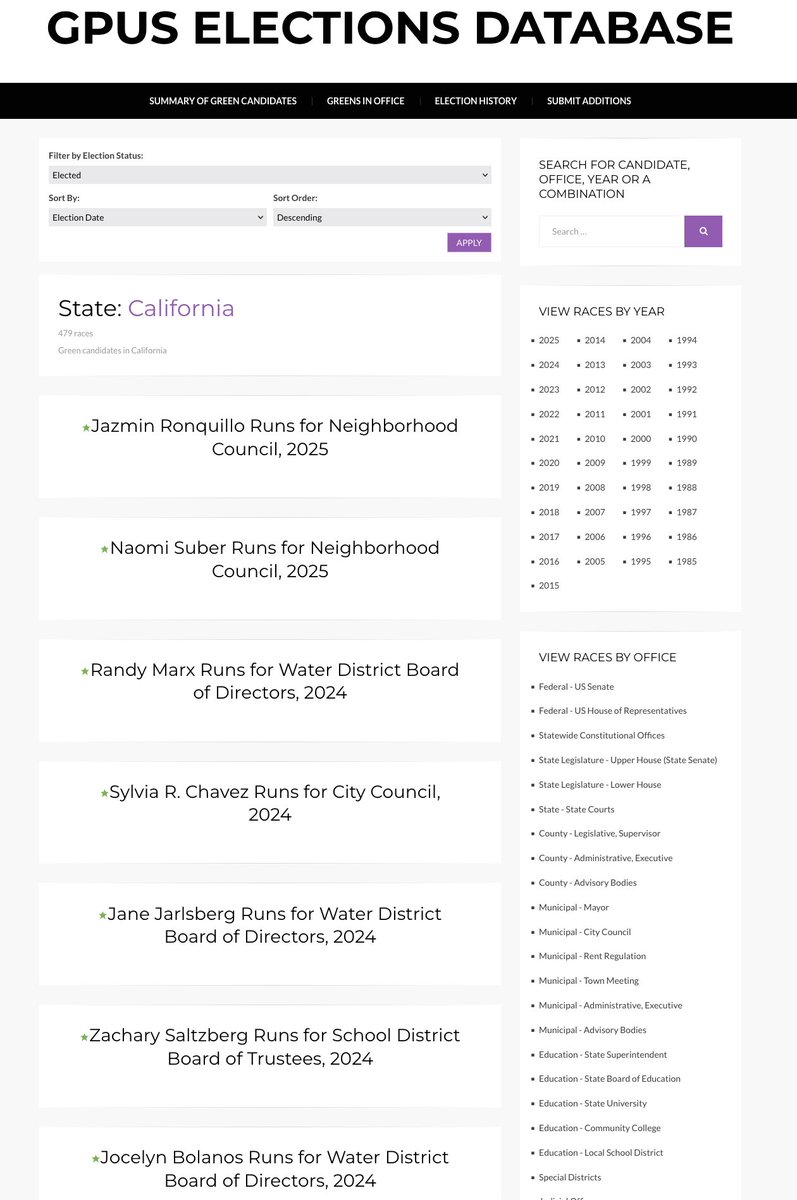
Task: View Municipal - Advisory Bodies races
Action: point(593,1030)
